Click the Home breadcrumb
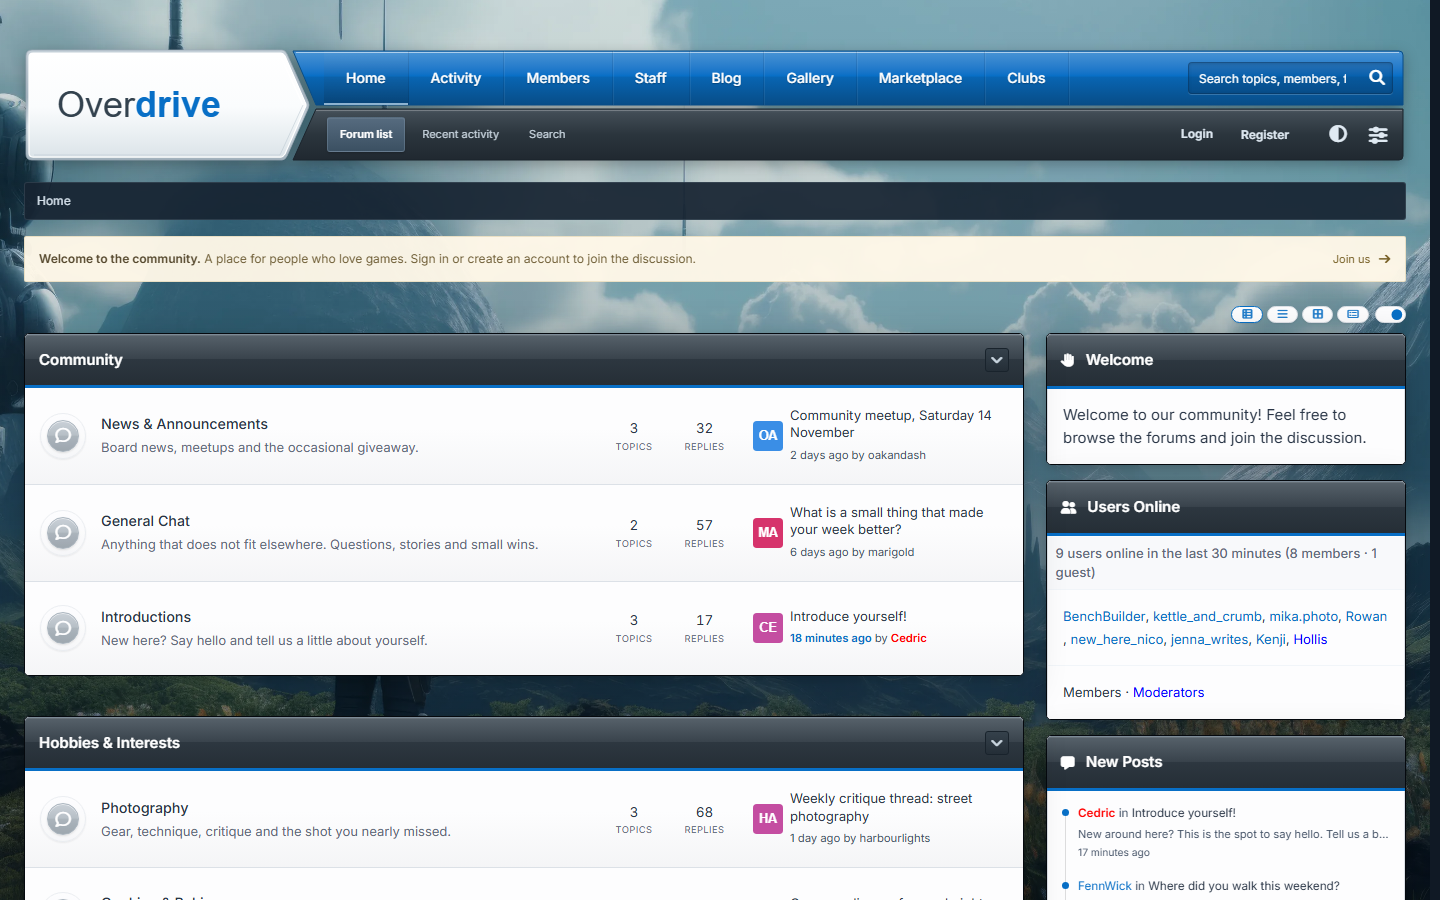1440x900 pixels. [x=54, y=201]
